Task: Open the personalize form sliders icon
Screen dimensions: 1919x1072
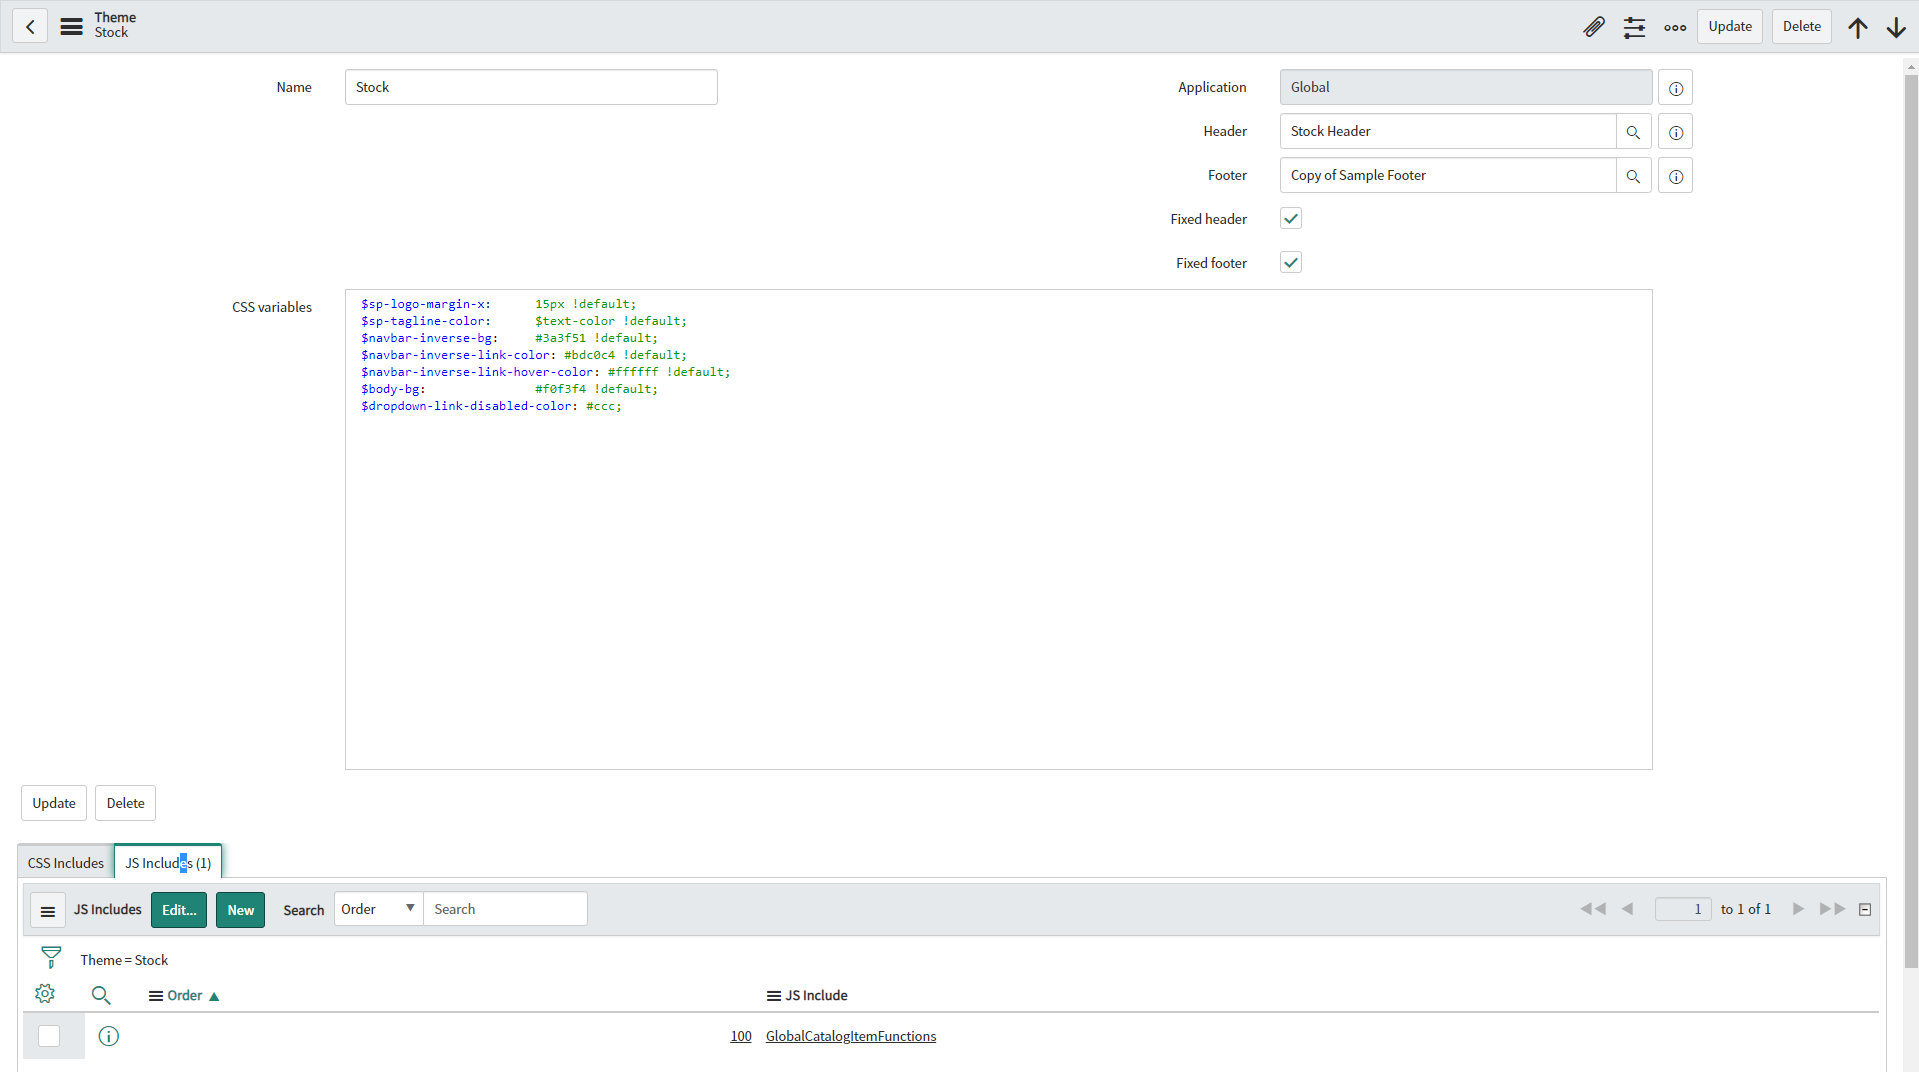Action: tap(1635, 27)
